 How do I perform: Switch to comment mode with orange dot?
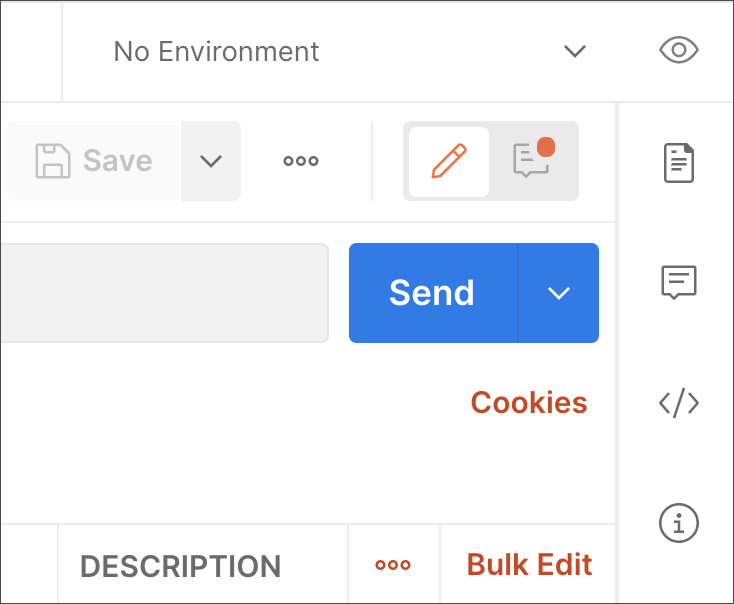point(534,159)
